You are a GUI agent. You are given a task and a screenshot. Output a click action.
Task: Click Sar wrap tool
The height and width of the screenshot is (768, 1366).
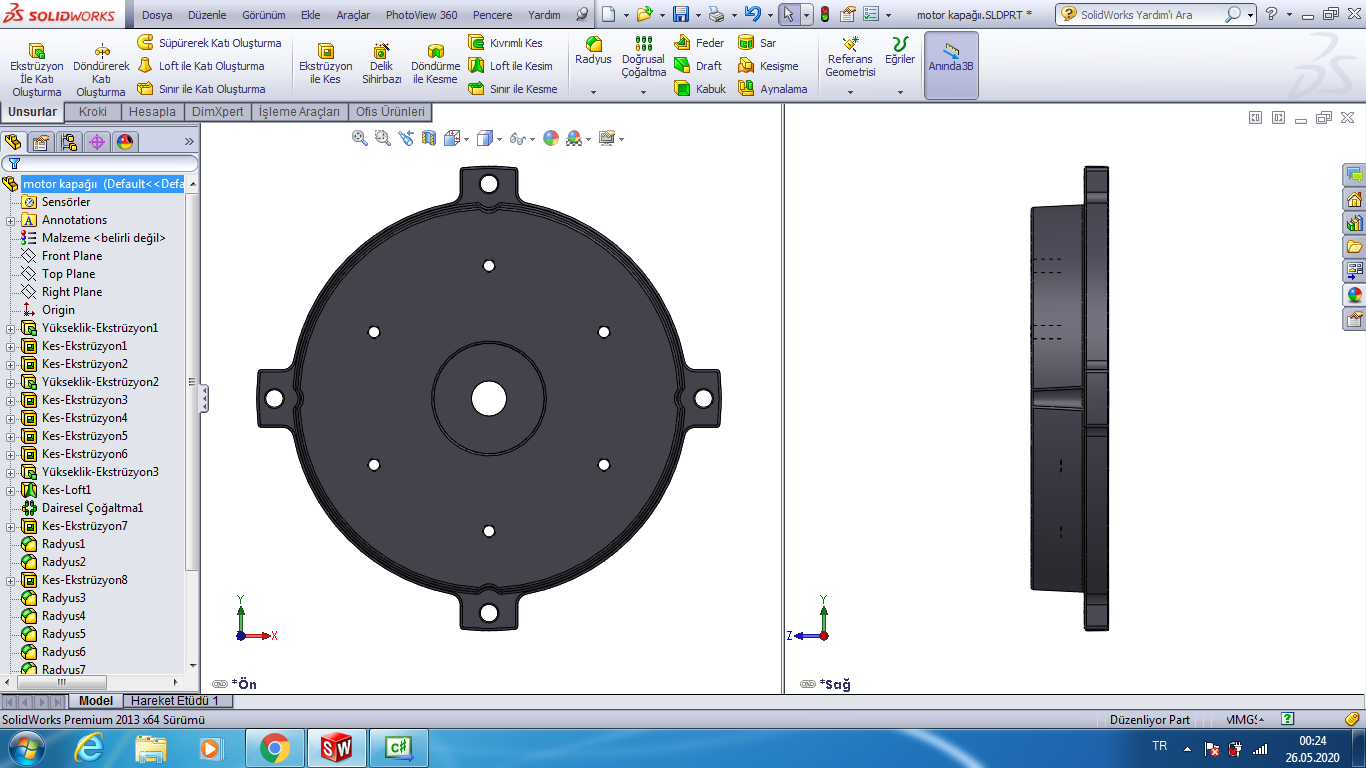[757, 43]
